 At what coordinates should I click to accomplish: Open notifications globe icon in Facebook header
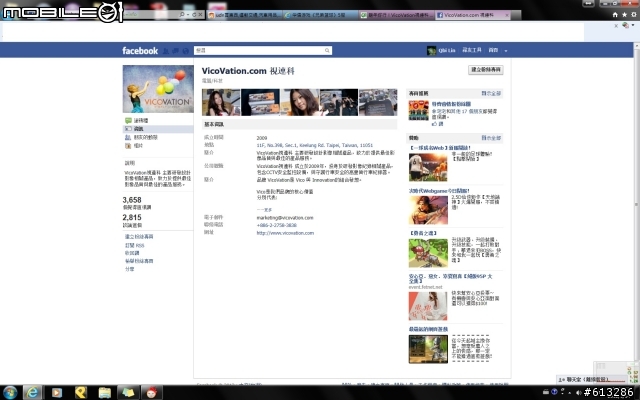pos(186,51)
